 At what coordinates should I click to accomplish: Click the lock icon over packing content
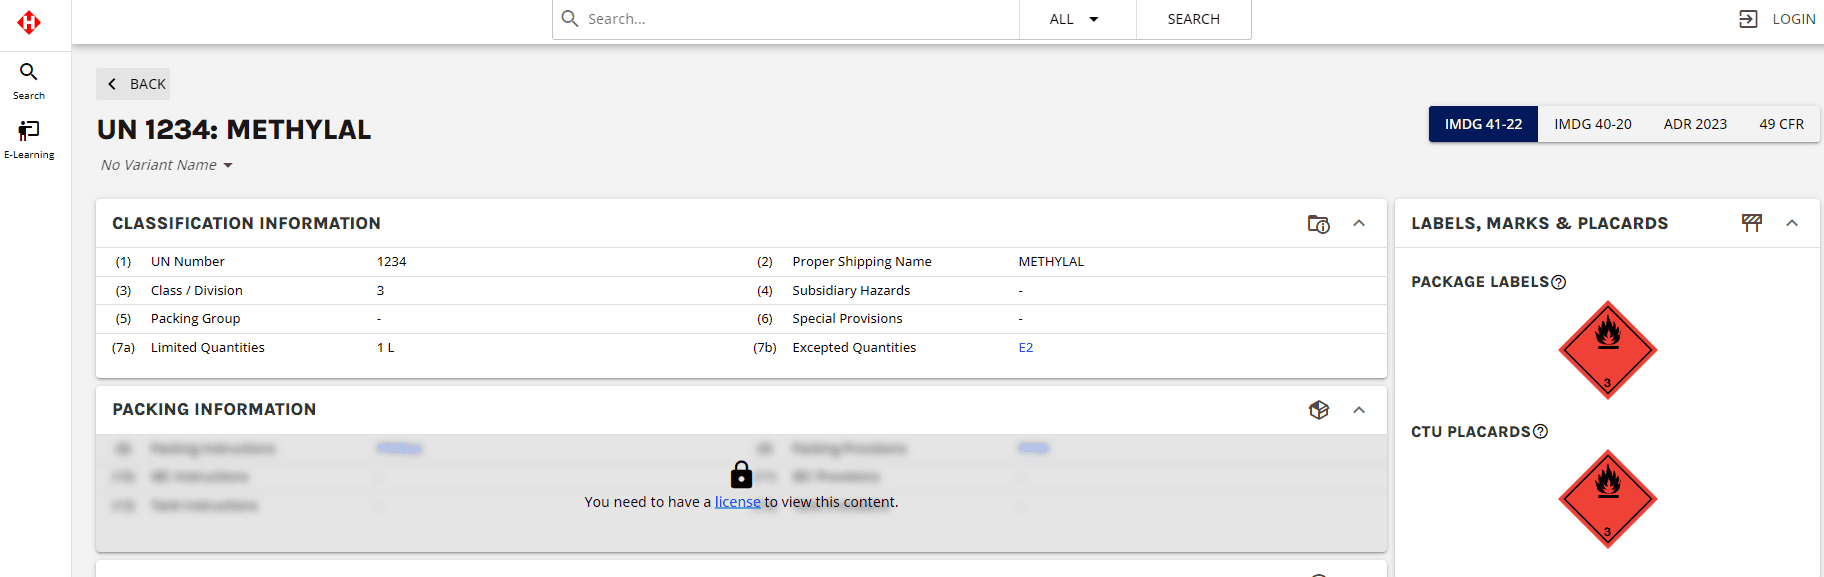coord(741,474)
